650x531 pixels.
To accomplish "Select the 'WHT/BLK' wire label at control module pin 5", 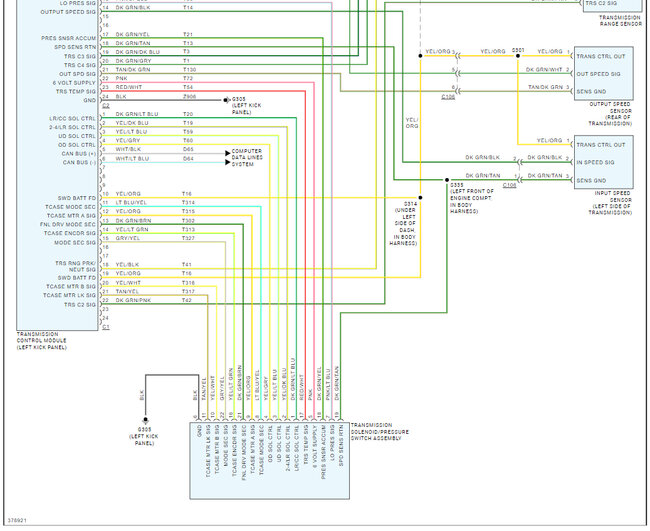I will pyautogui.click(x=128, y=149).
